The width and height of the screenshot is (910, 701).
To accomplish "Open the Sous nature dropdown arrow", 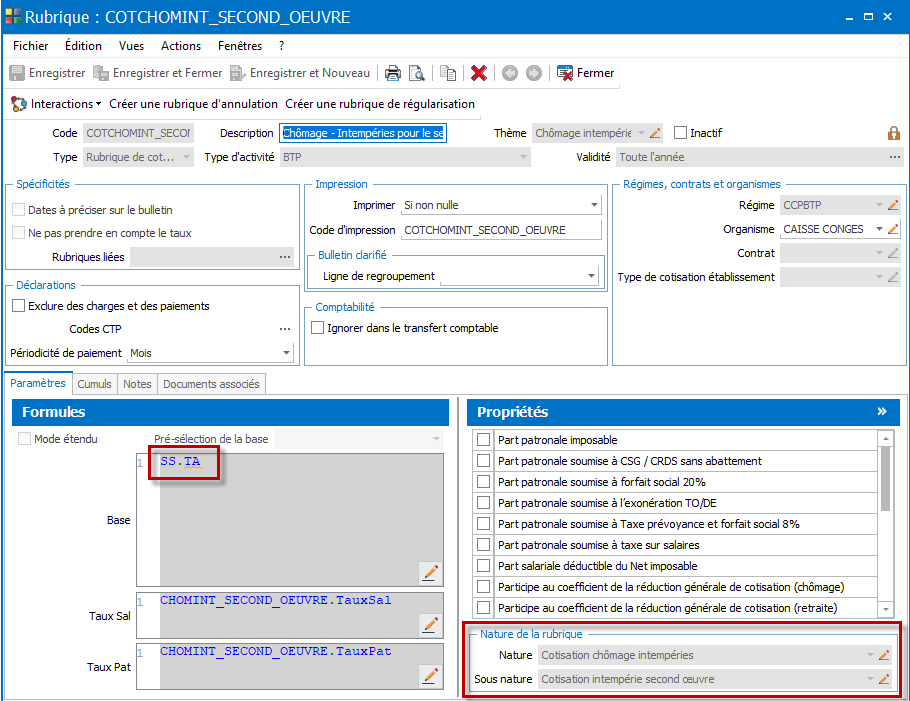I will click(x=871, y=679).
